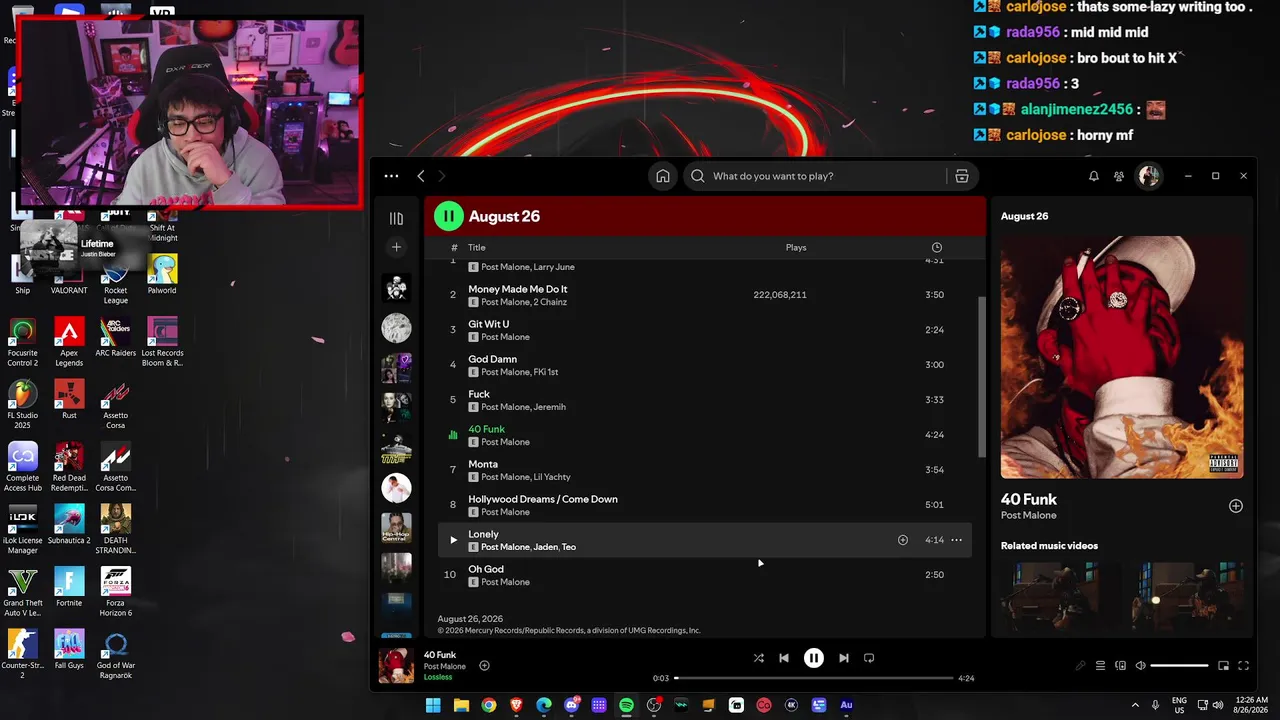Open the miniplayer
1280x720 pixels.
(1223, 666)
